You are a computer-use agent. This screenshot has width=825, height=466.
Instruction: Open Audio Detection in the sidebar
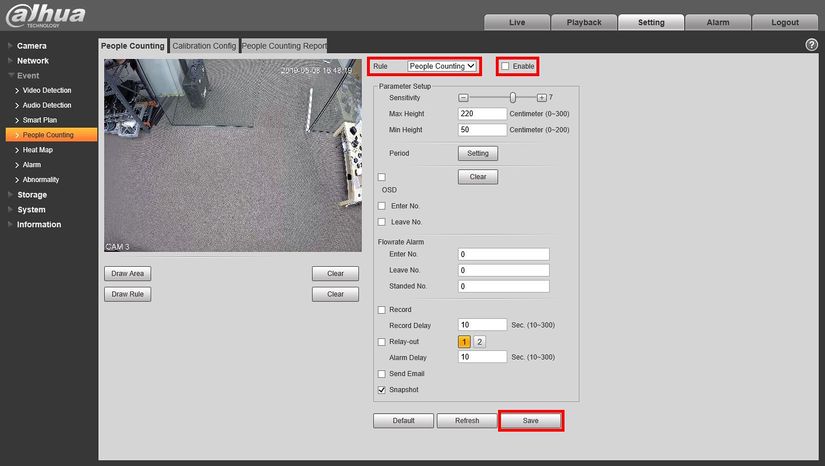pos(46,105)
